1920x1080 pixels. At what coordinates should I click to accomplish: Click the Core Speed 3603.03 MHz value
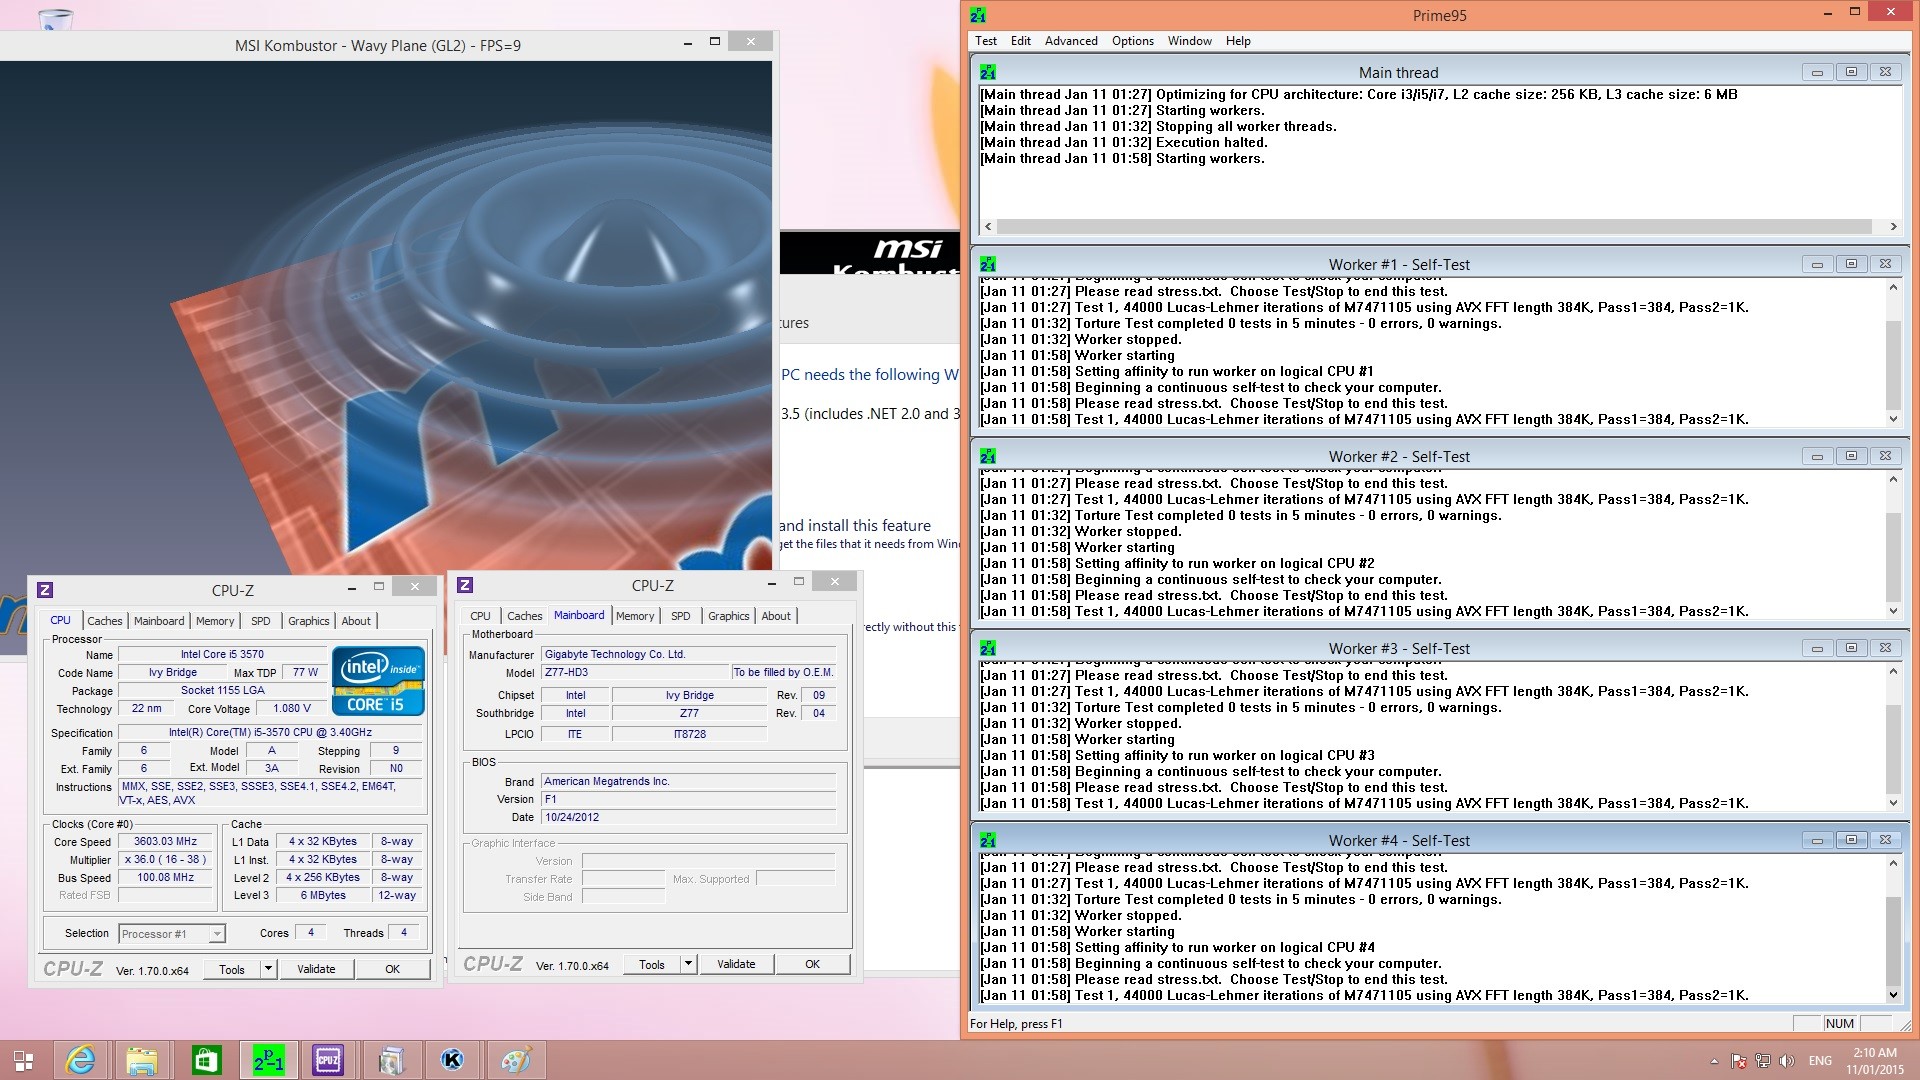tap(165, 842)
